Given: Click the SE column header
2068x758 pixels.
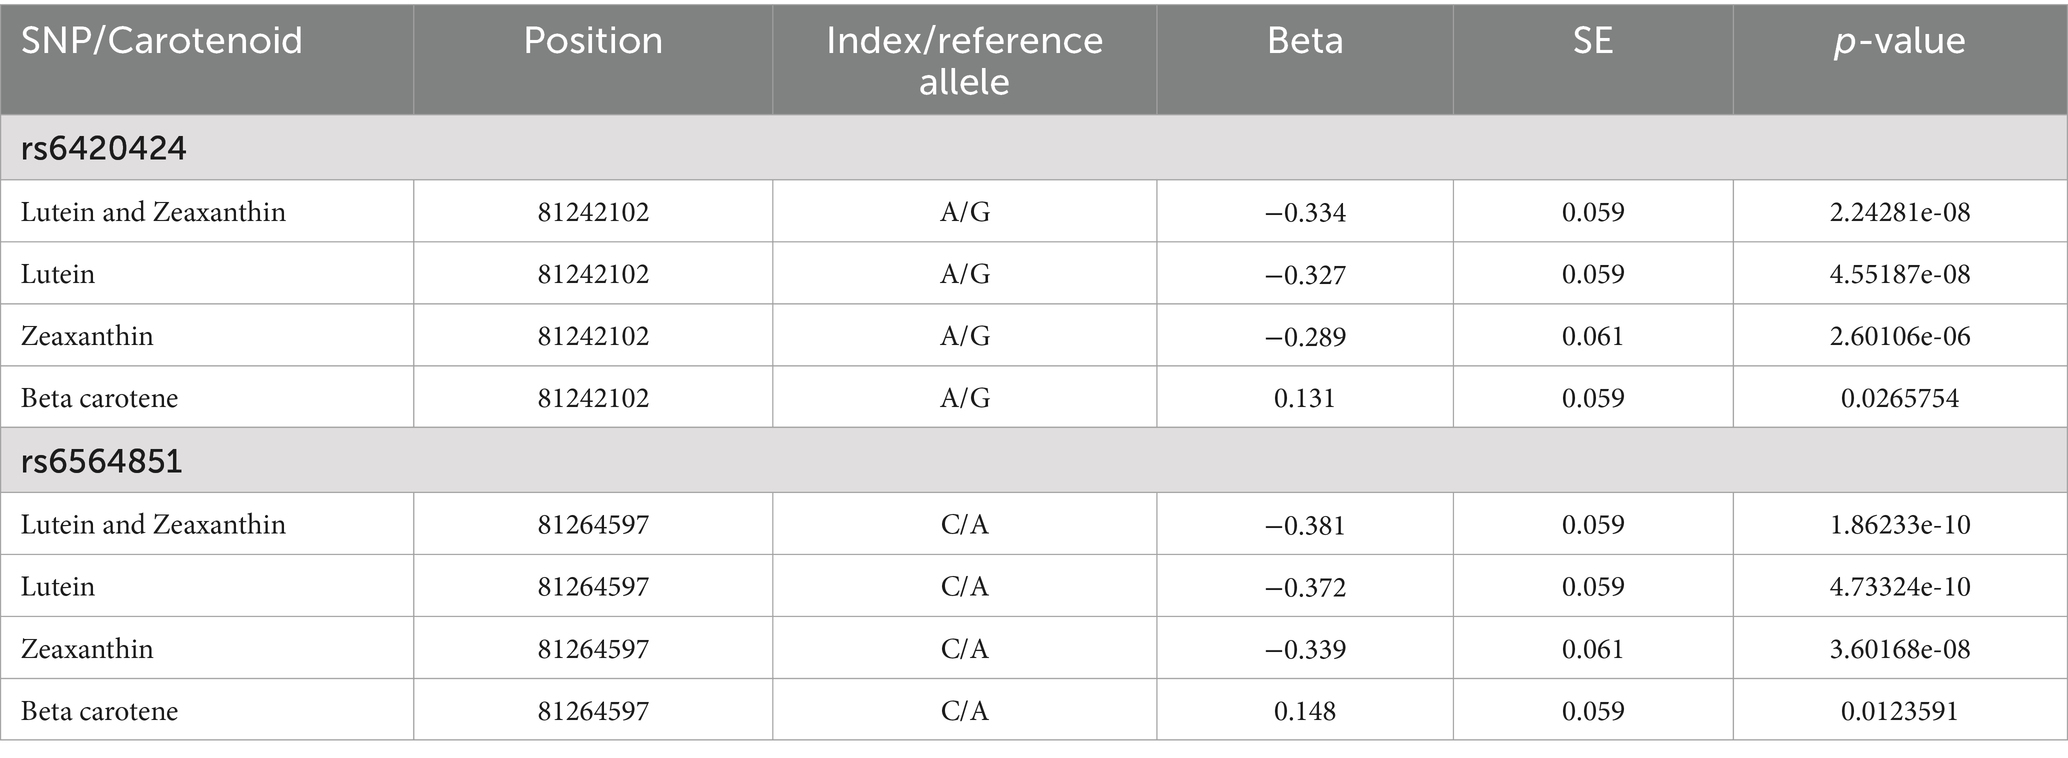Looking at the screenshot, I should coord(1592,41).
